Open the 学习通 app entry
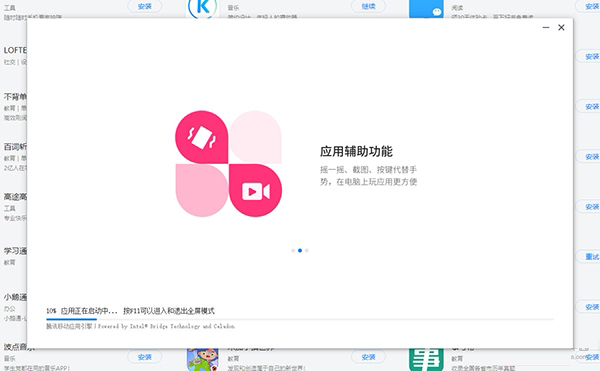The image size is (600, 371). 15,251
